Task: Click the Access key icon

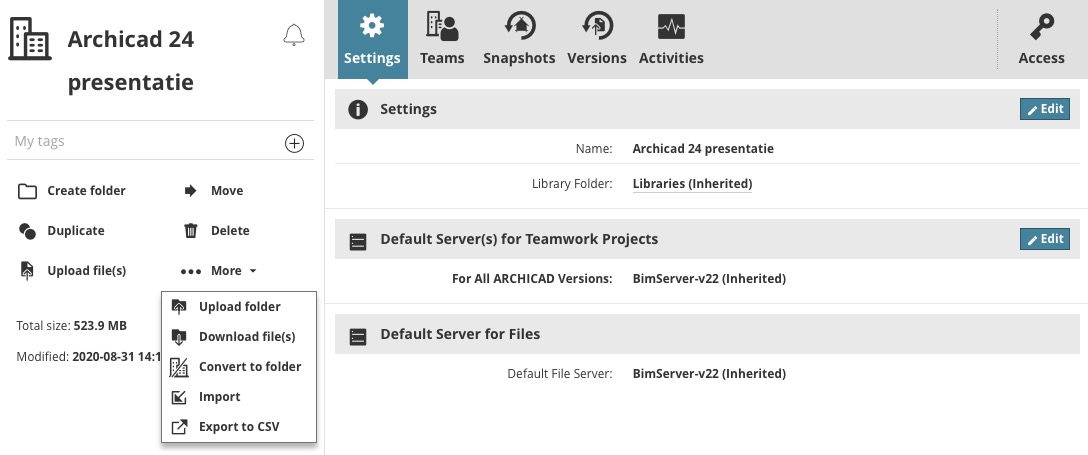Action: (1042, 28)
